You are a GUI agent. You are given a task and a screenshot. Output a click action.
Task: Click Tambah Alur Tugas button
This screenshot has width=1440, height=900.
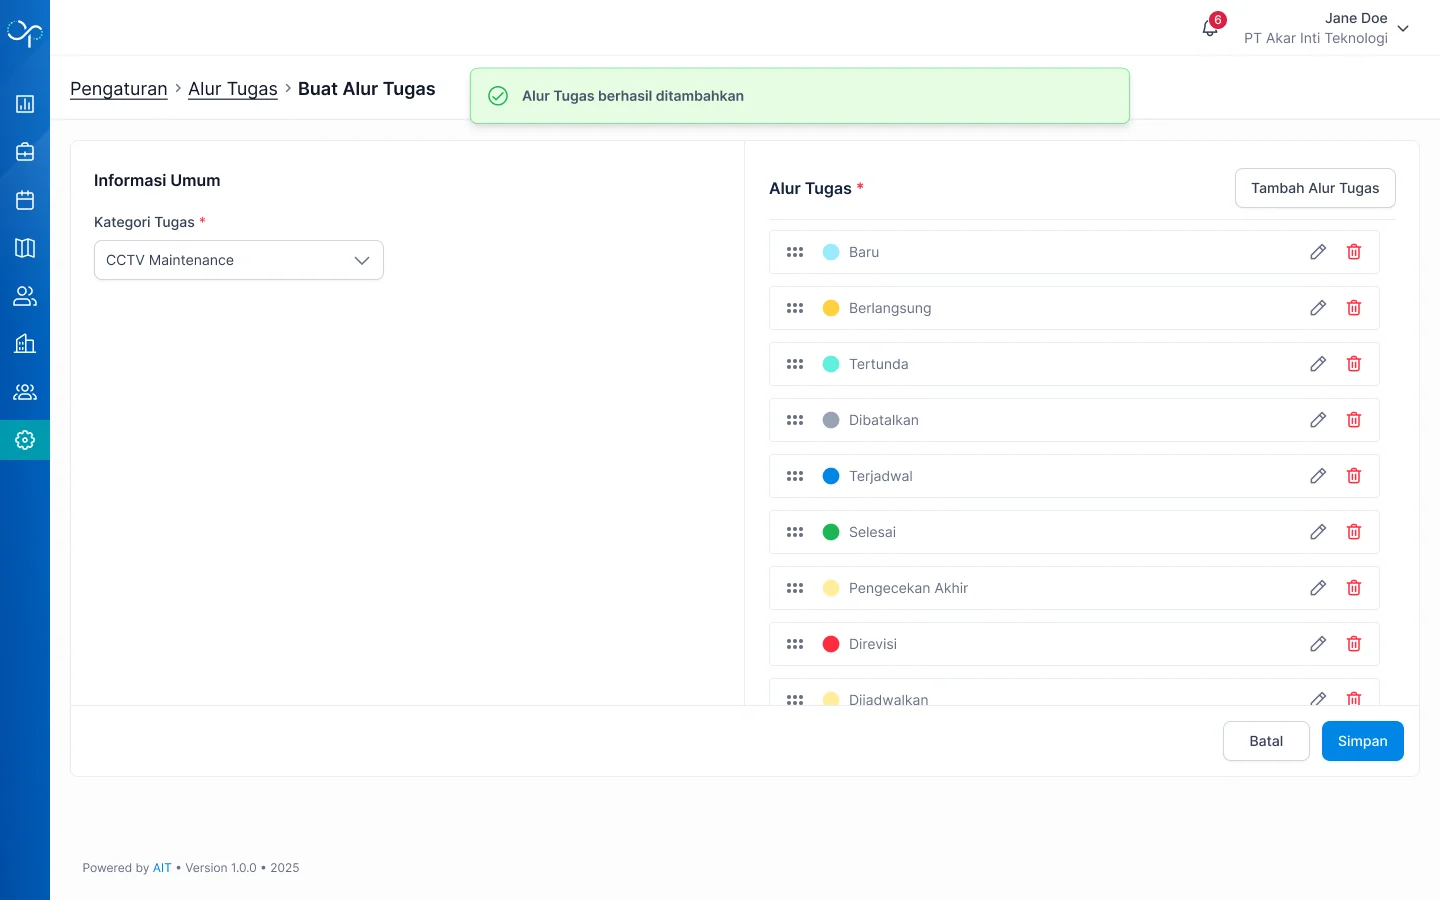[1315, 188]
